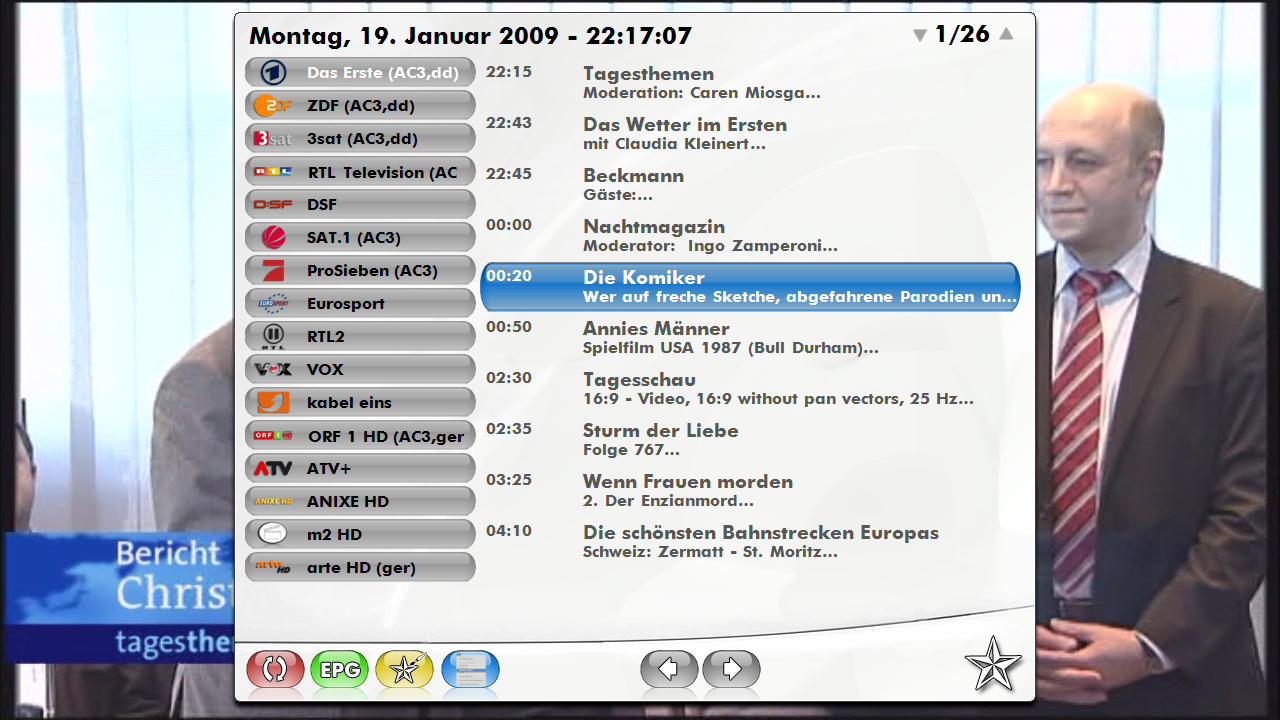Click the right arrow navigation button
1280x720 pixels.
point(732,669)
